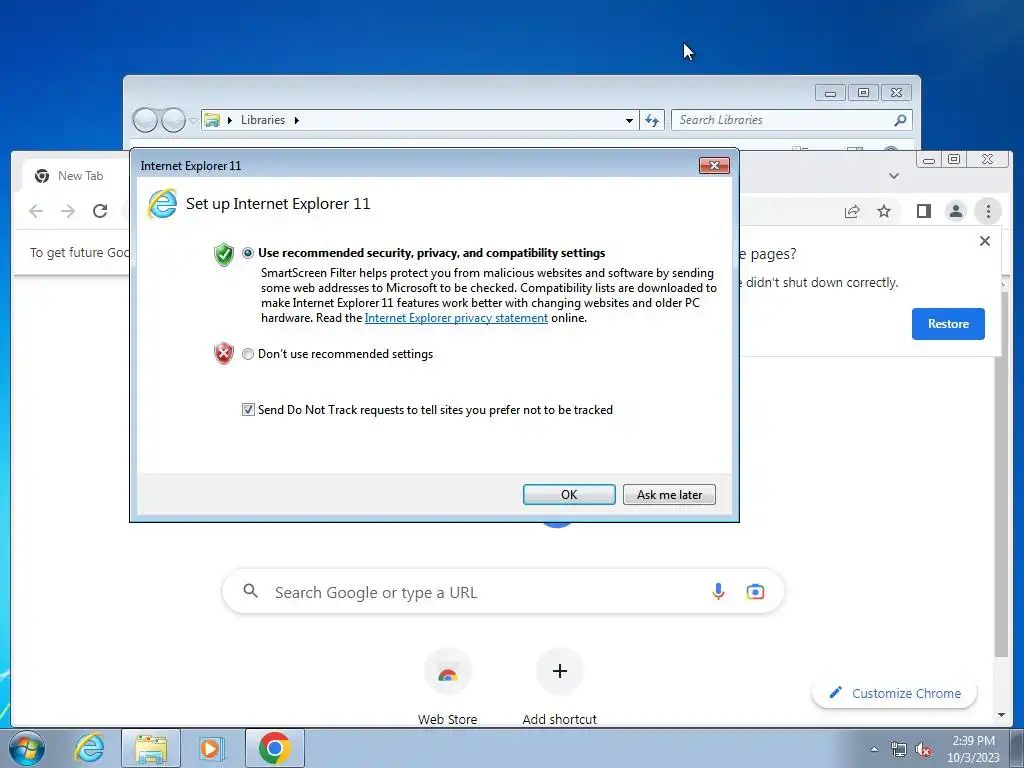Open Windows Start menu
This screenshot has width=1024, height=768.
(x=26, y=748)
